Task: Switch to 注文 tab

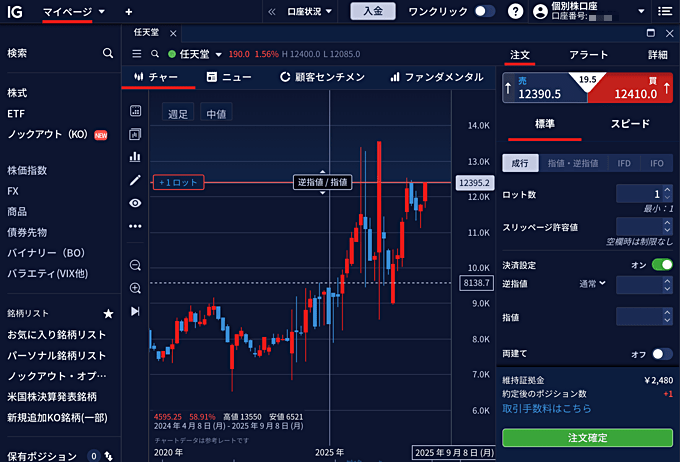Action: click(x=520, y=55)
